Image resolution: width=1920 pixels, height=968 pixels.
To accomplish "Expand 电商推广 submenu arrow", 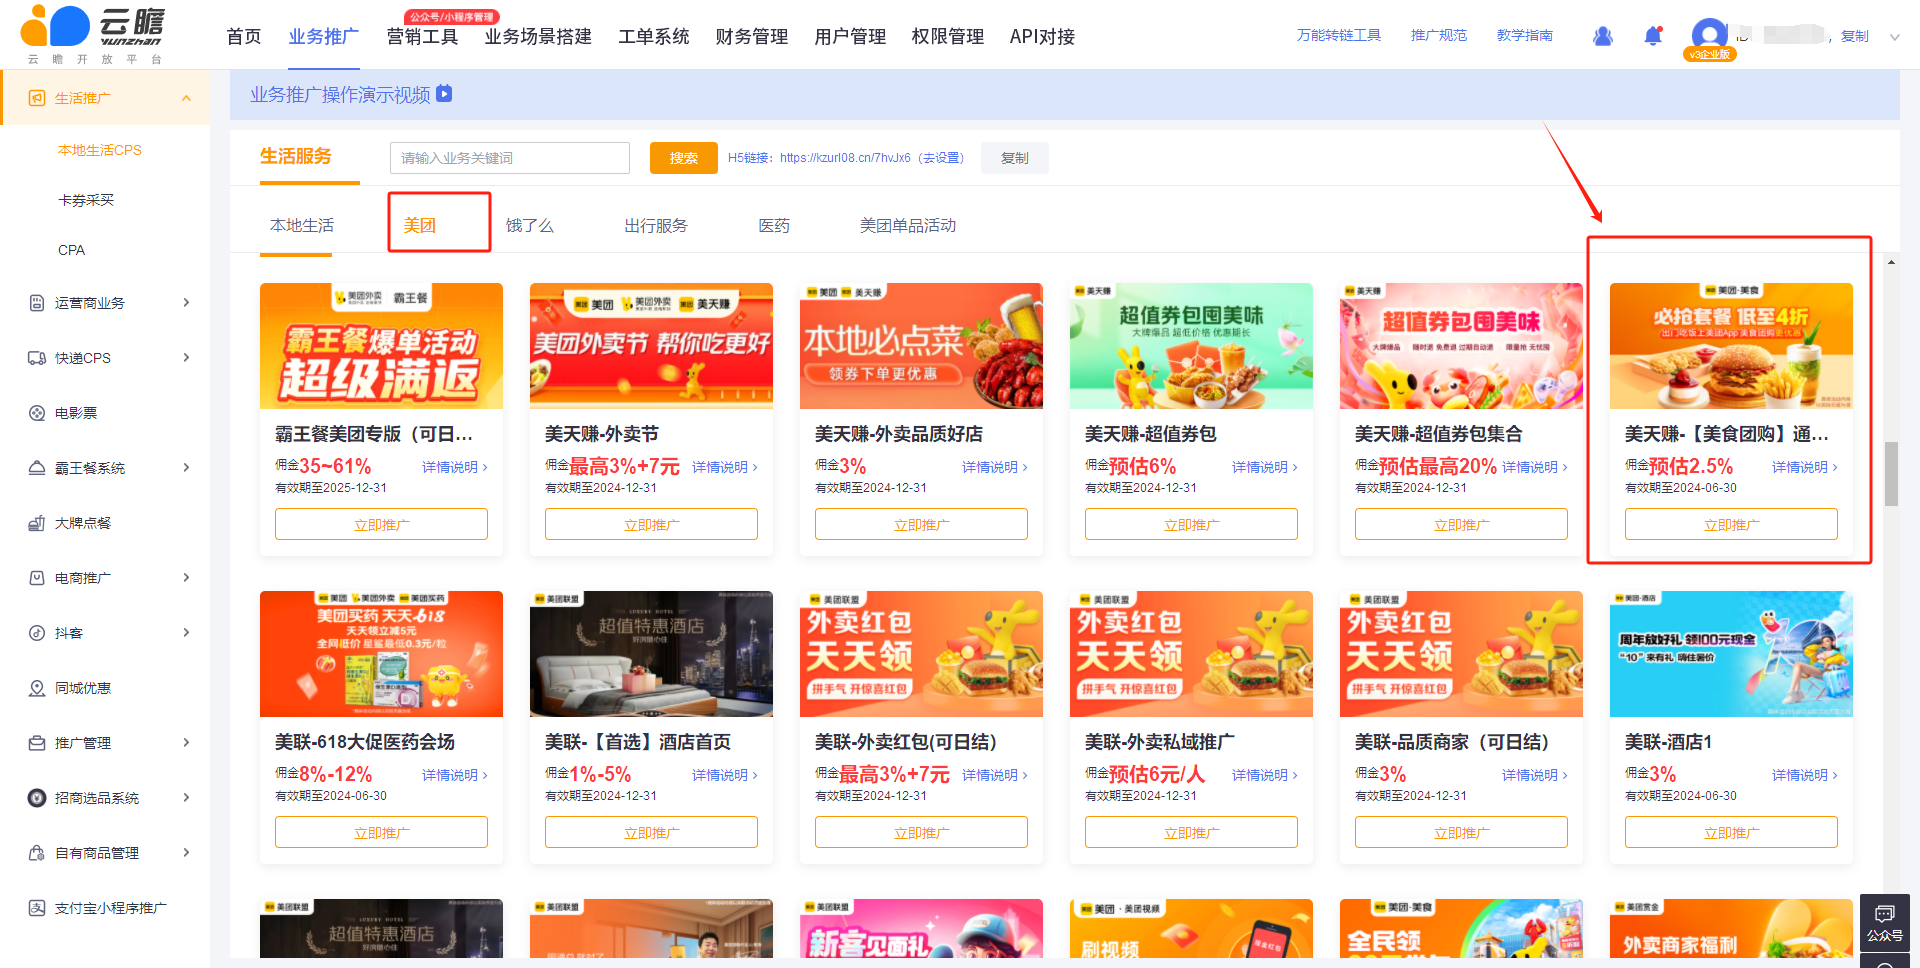I will 186,578.
